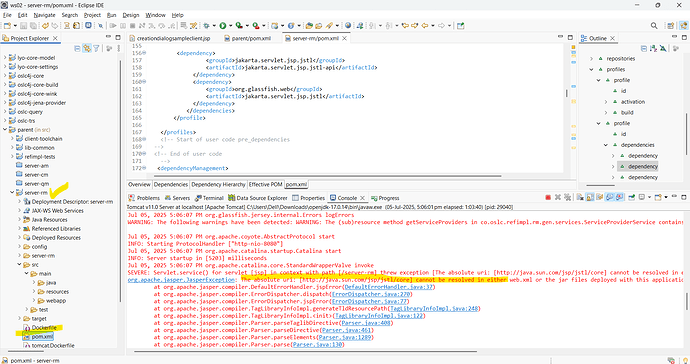Toggle Scroll Lock in Console toolbar
This screenshot has height=364, width=690.
click(590, 198)
